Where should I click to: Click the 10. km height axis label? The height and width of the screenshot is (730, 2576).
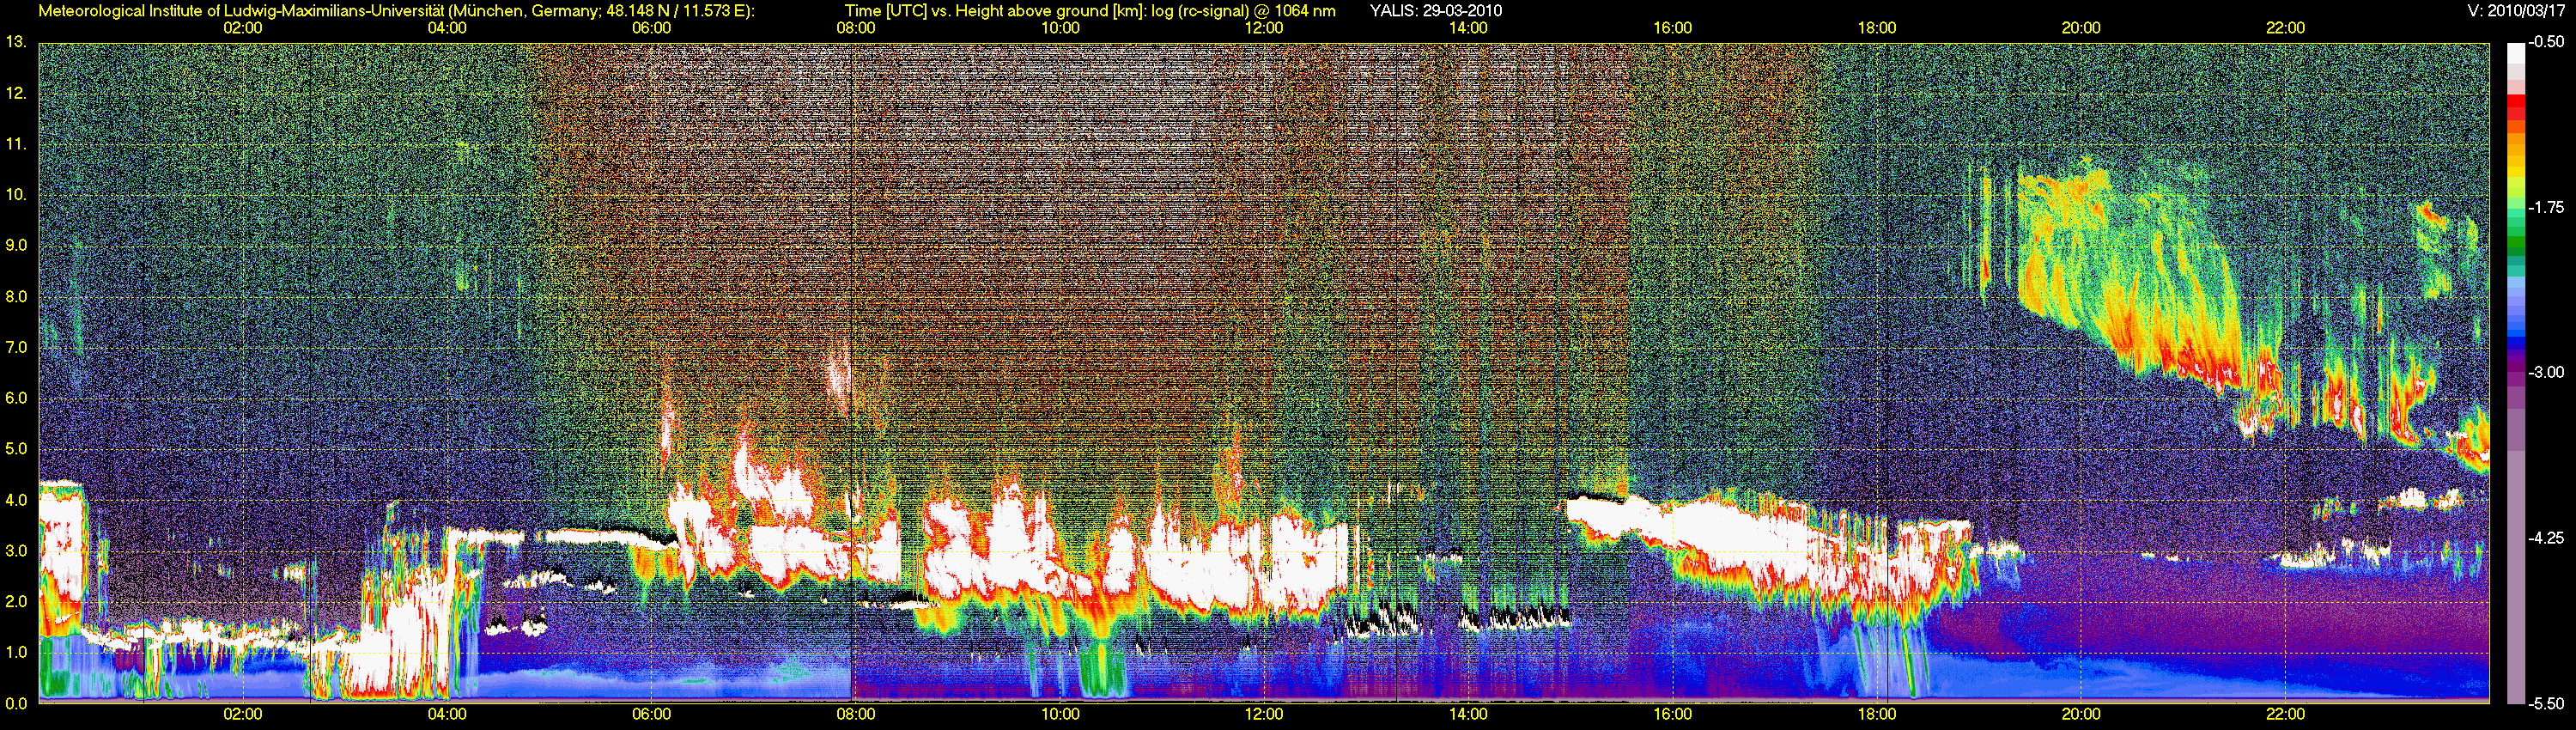[x=15, y=195]
